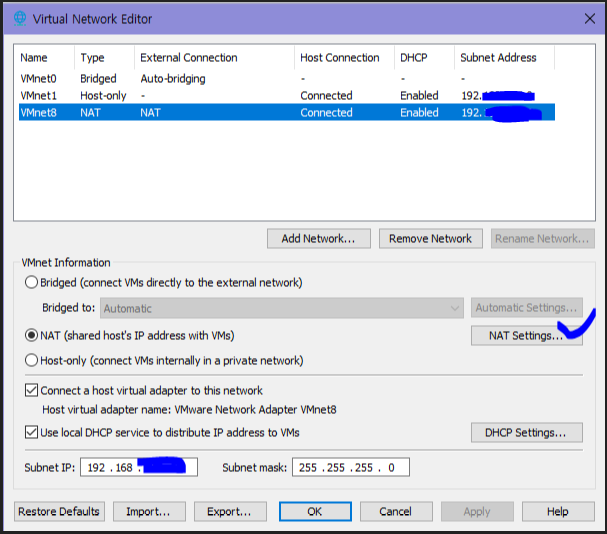The image size is (607, 534).
Task: Click the Host virtual adapter name text
Action: [189, 410]
